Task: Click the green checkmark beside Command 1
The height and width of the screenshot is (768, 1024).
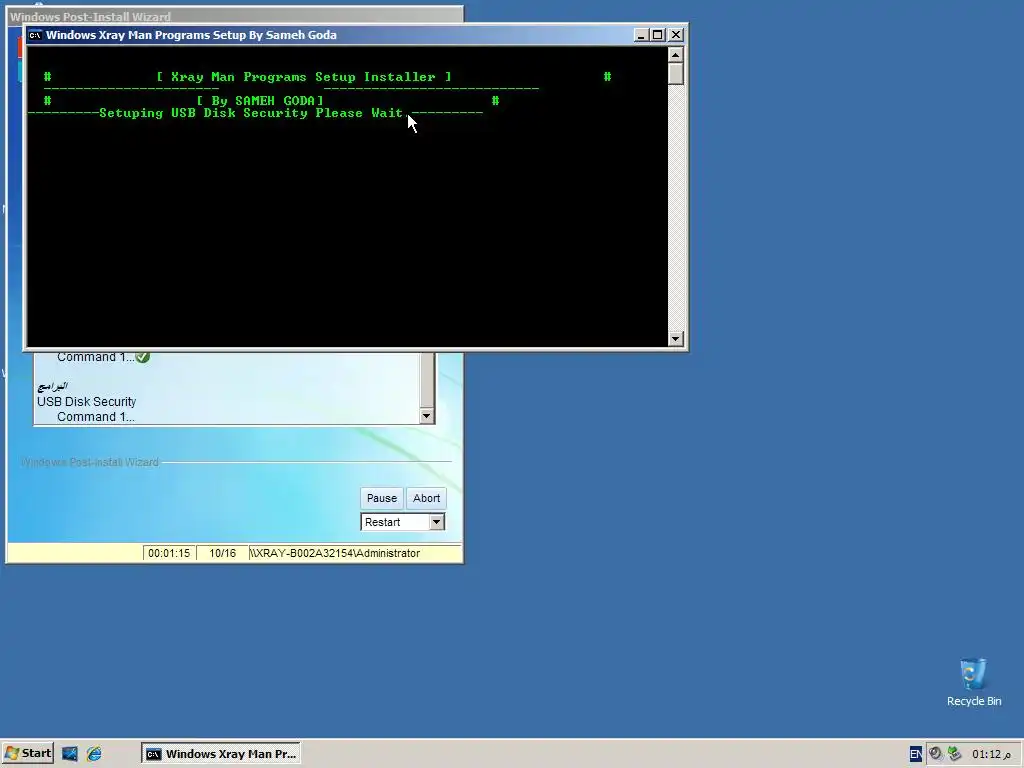Action: pos(143,357)
